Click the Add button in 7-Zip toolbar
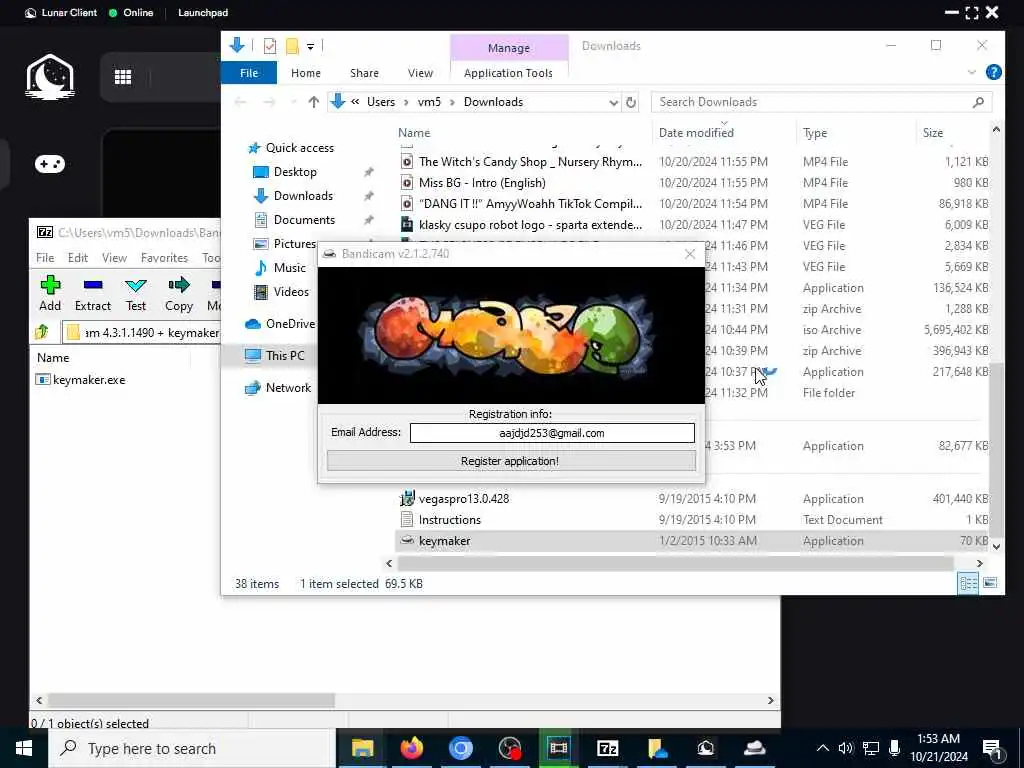Image resolution: width=1024 pixels, height=768 pixels. (50, 293)
